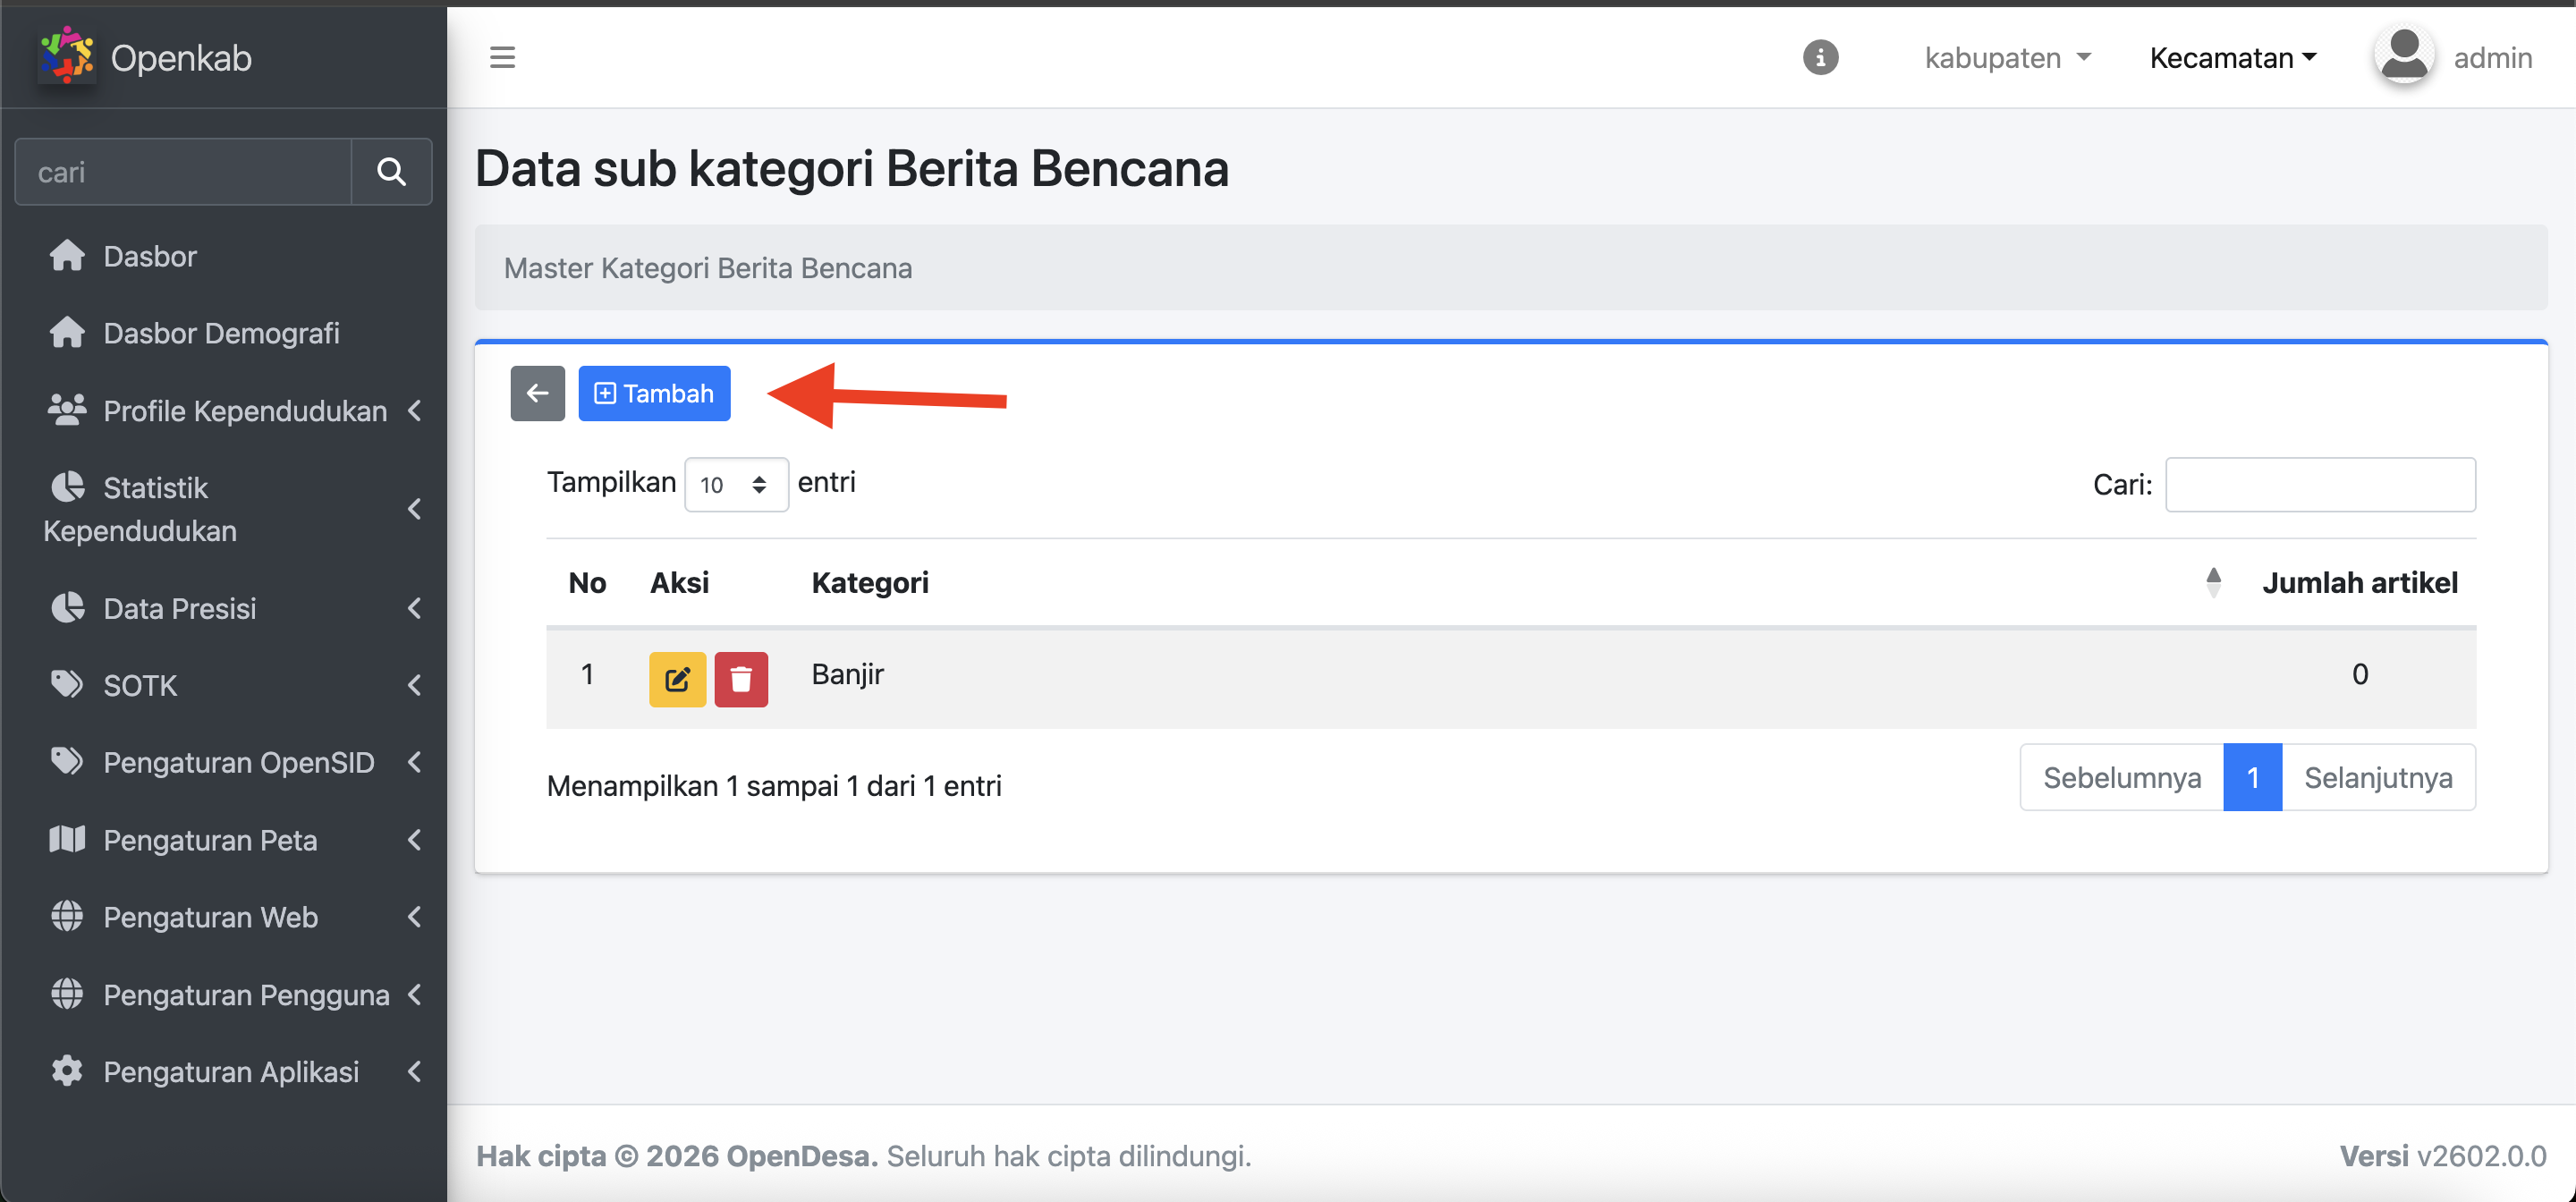Open Dasbor in the sidebar
Viewport: 2576px width, 1202px height.
coord(150,256)
